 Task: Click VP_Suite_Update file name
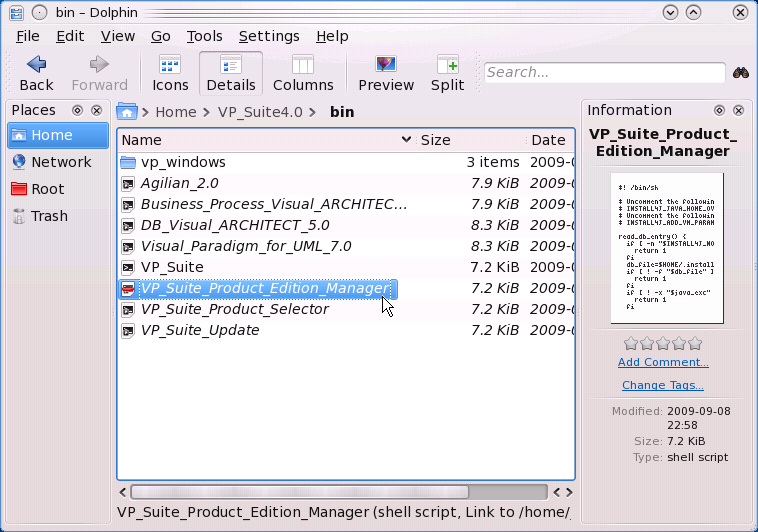tap(200, 330)
